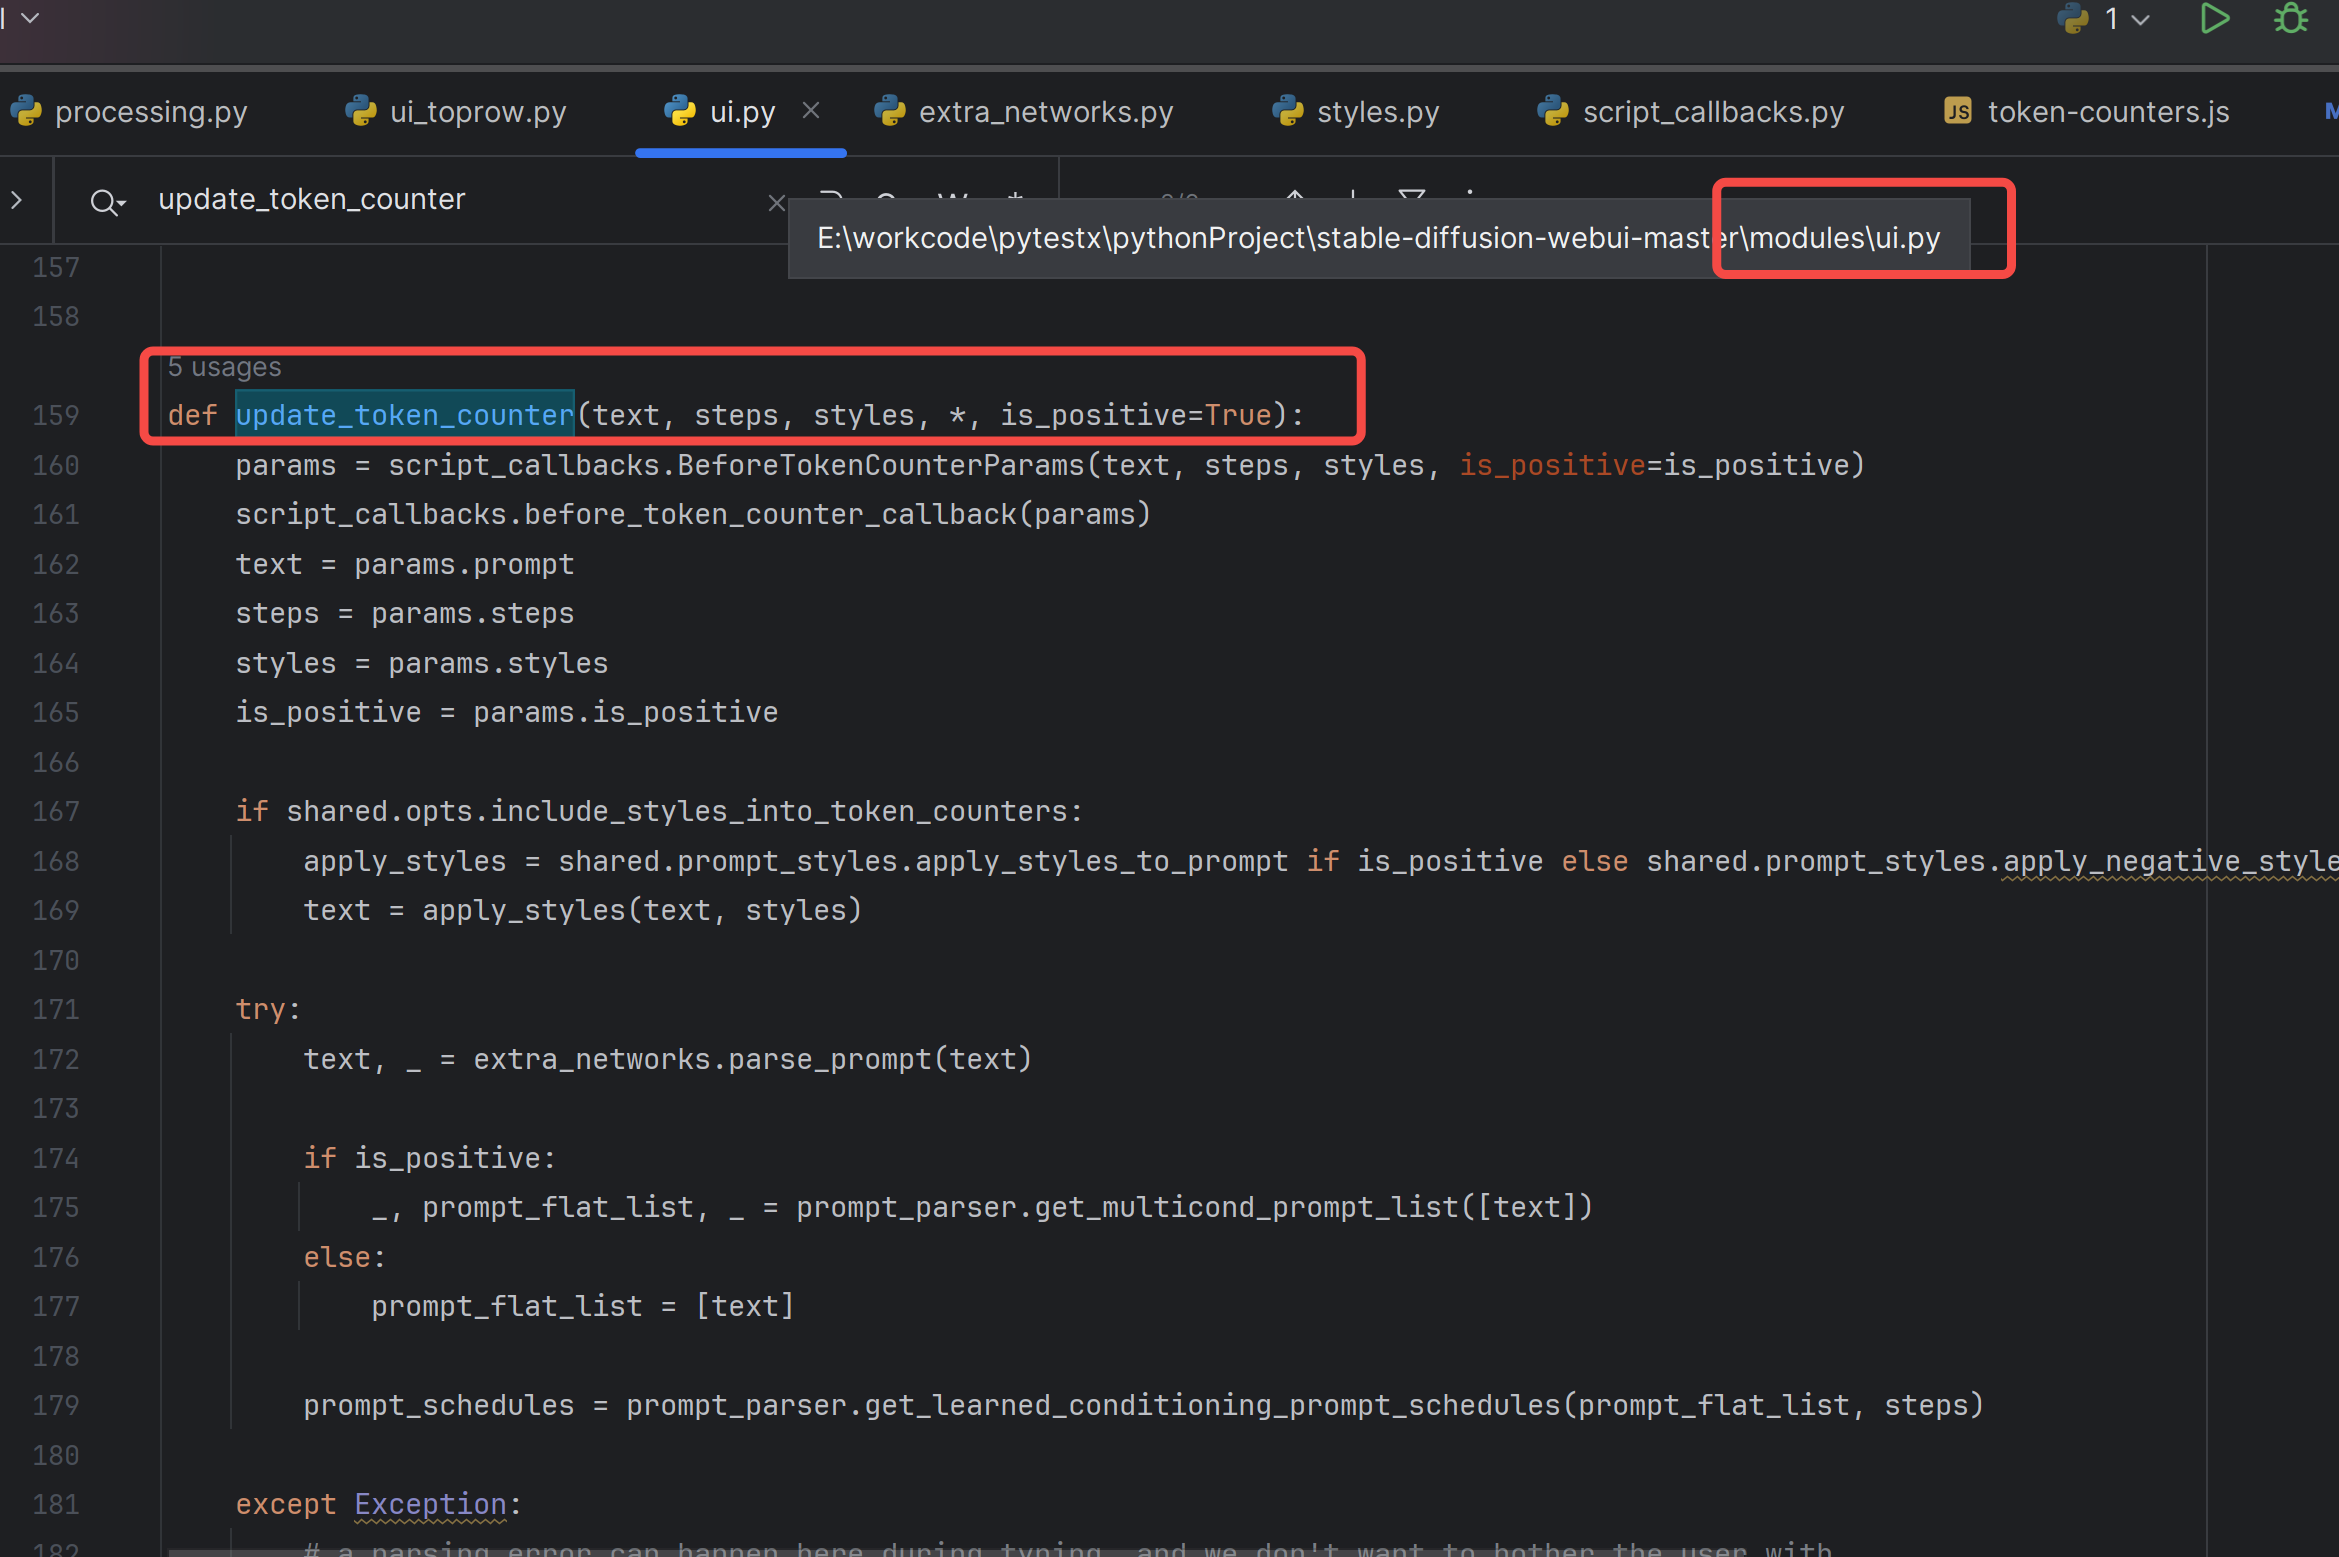Click params.prompt on line 162
Screen dimensions: 2339x1557
[x=464, y=564]
